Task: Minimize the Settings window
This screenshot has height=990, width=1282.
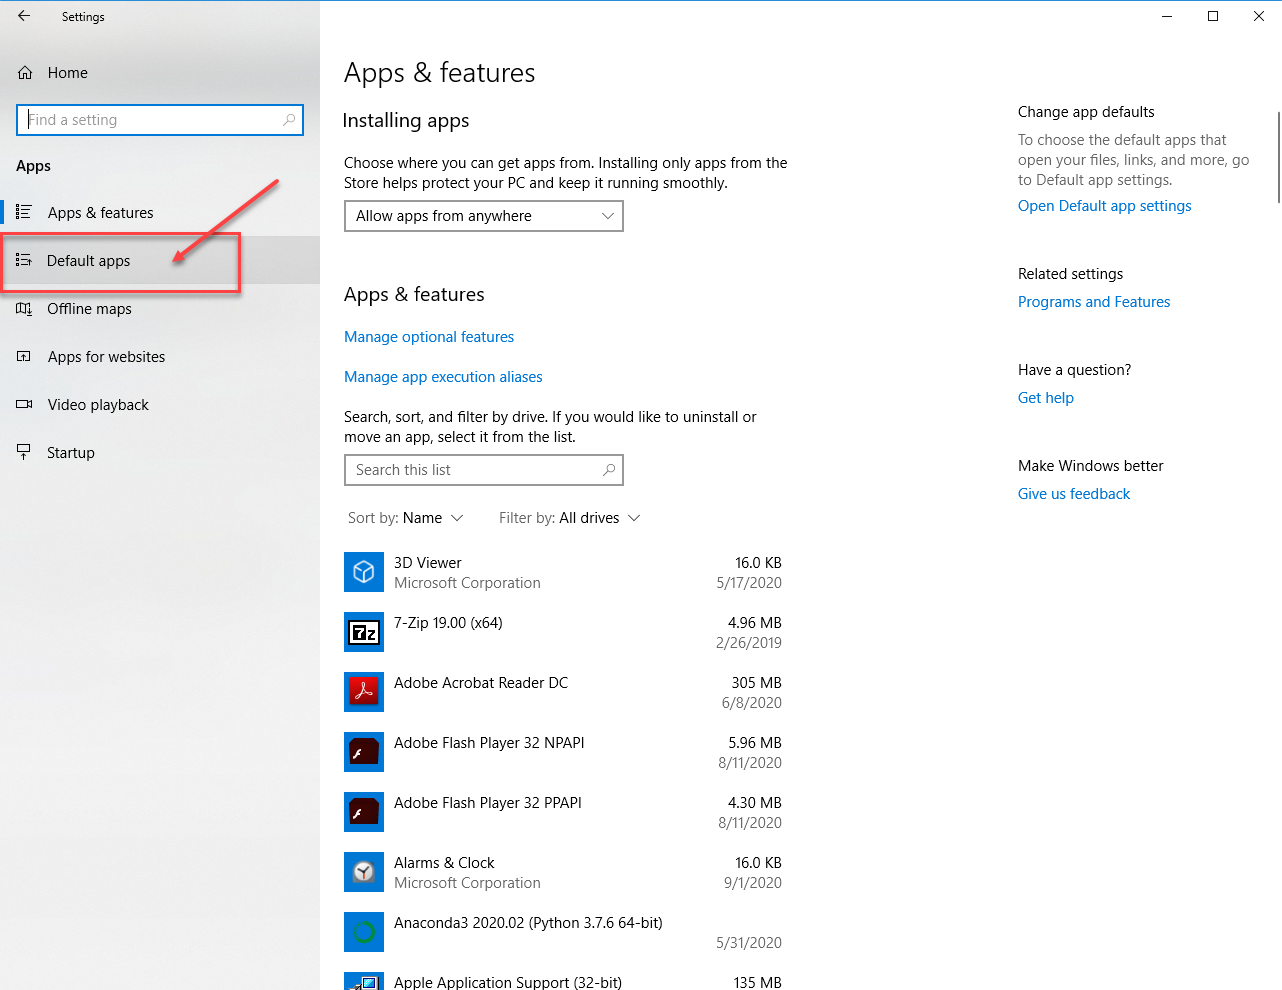Action: (1167, 16)
